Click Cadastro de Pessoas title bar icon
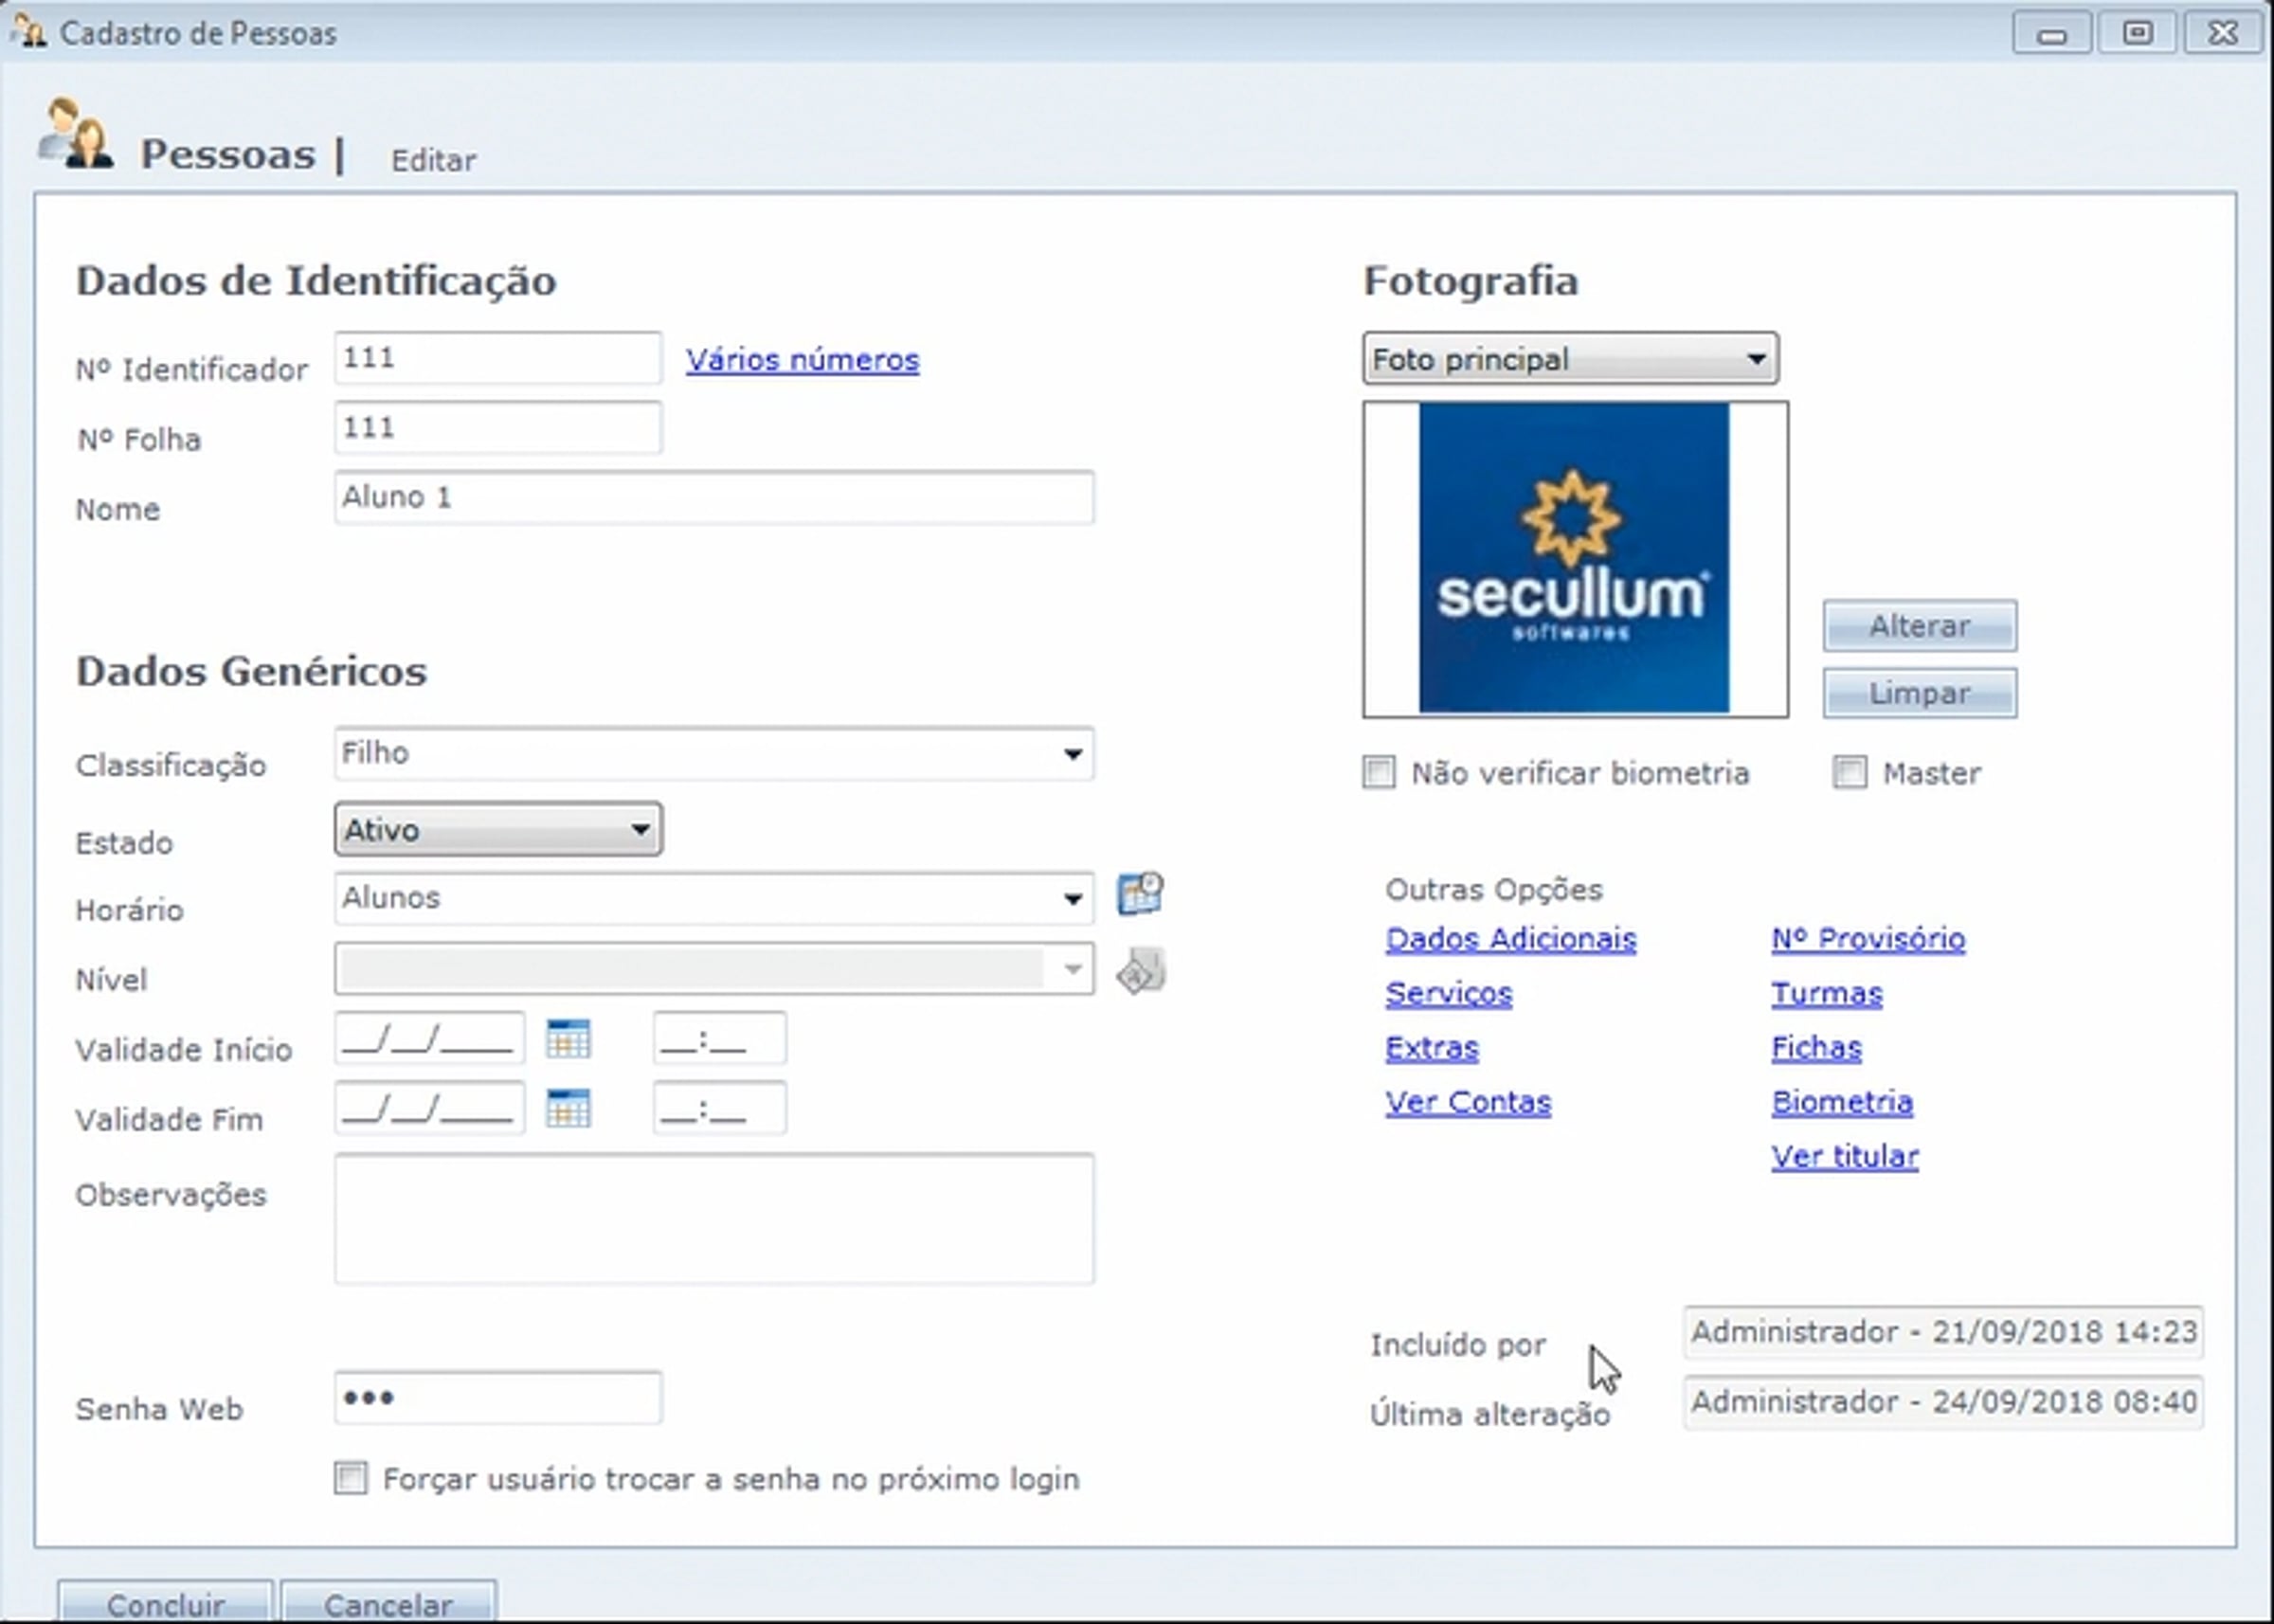 28,31
